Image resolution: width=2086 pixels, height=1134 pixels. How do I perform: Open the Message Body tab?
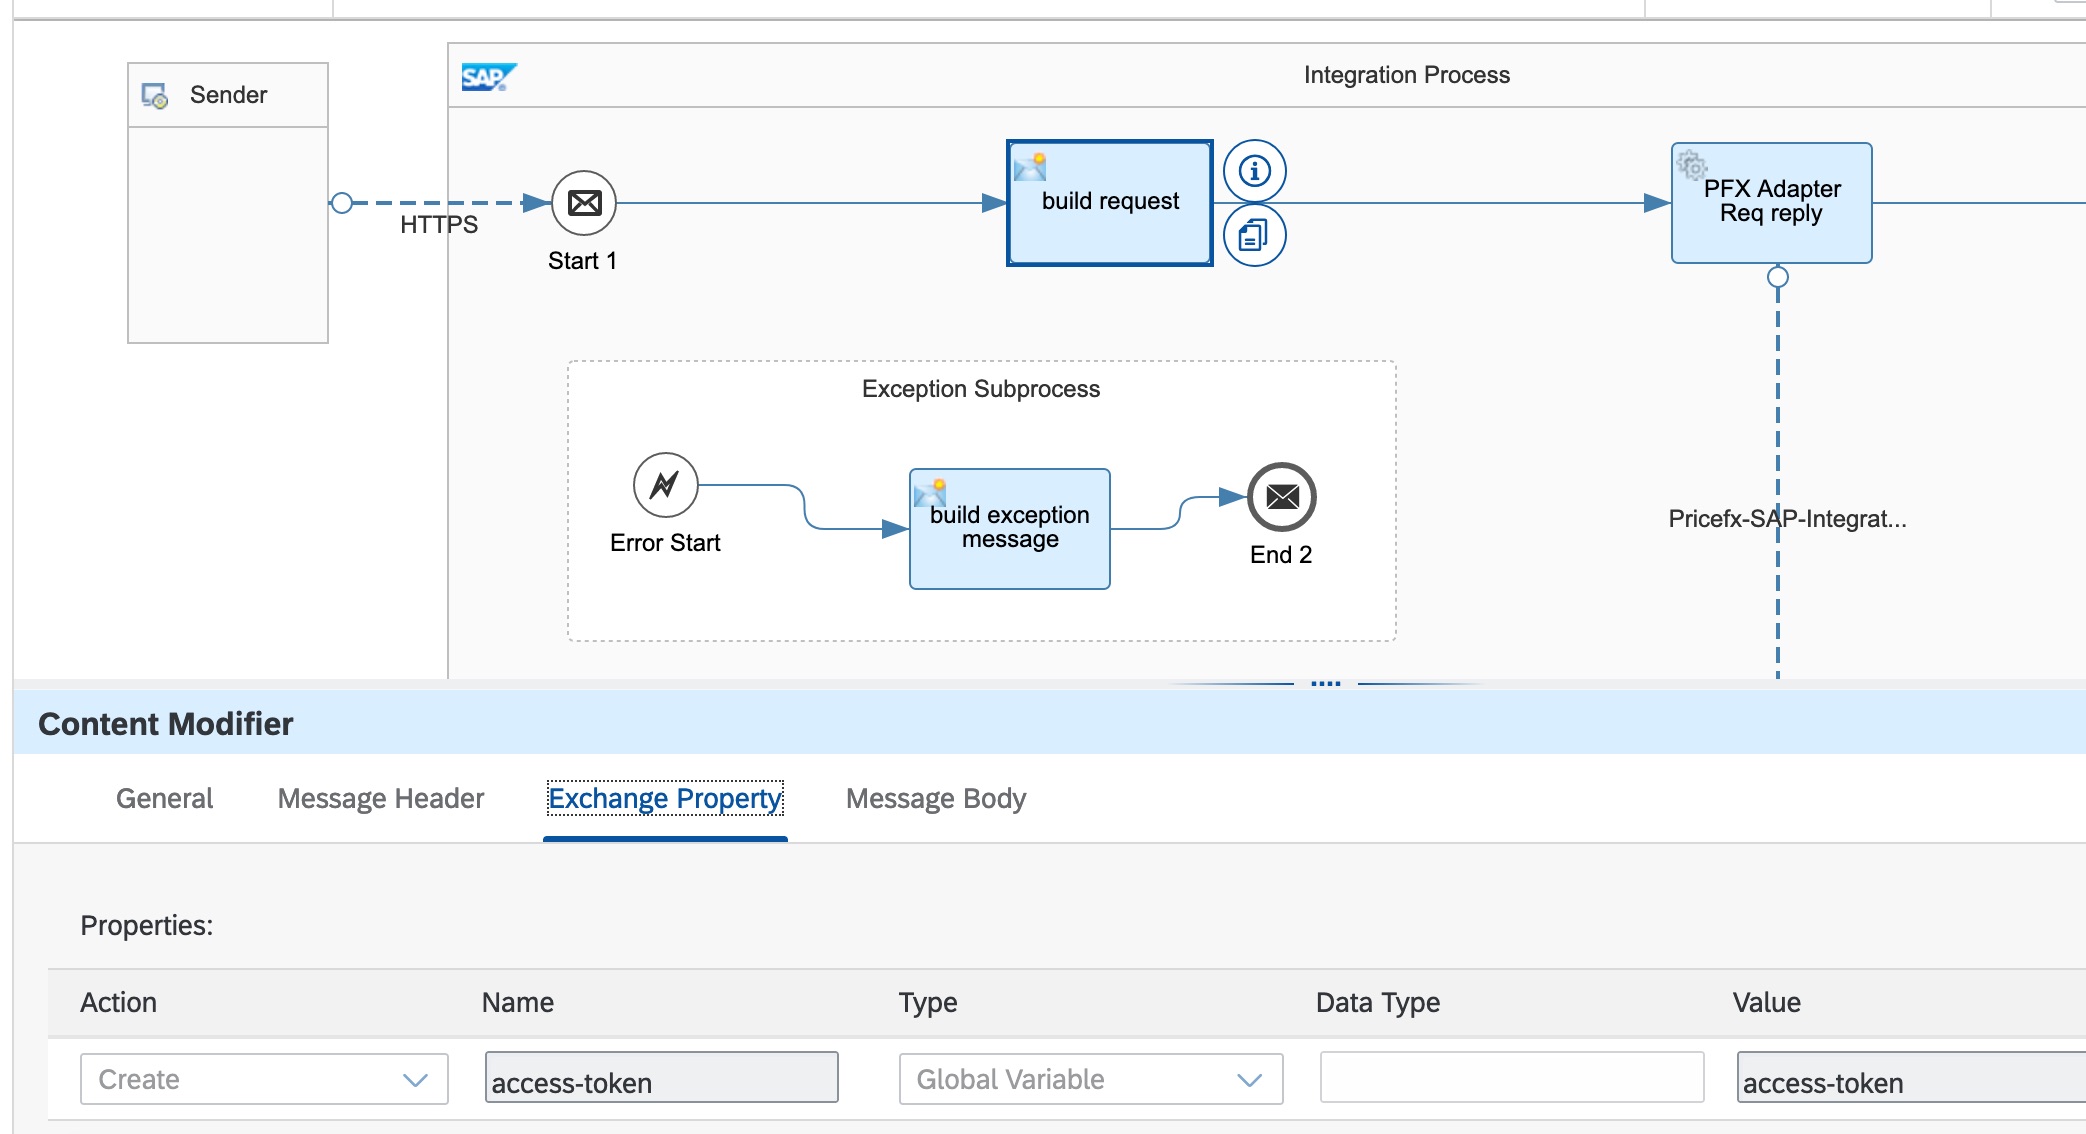[x=935, y=798]
